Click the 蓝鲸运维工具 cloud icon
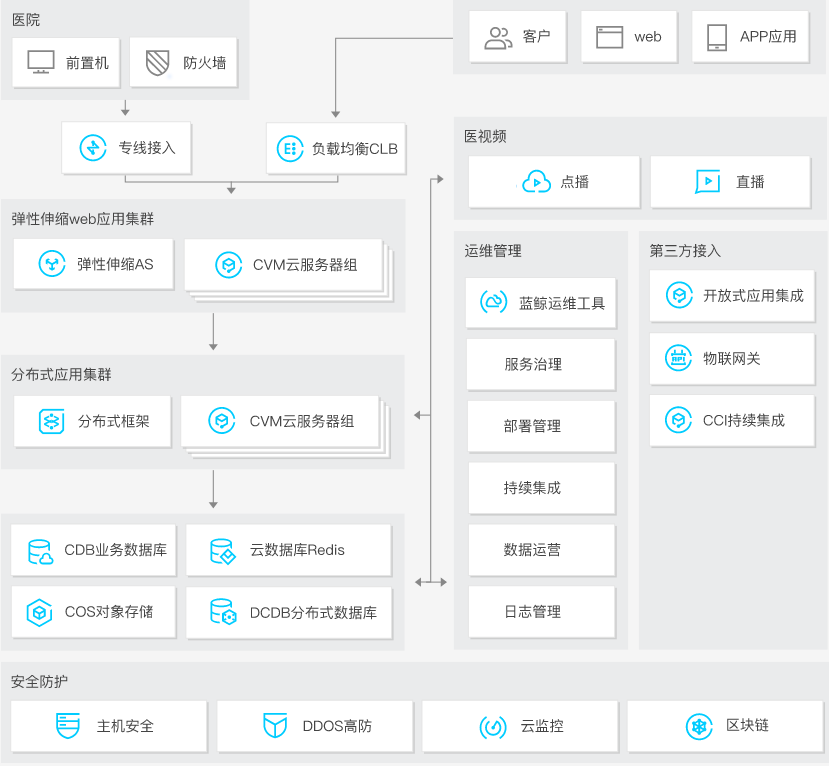This screenshot has width=829, height=766. 495,303
